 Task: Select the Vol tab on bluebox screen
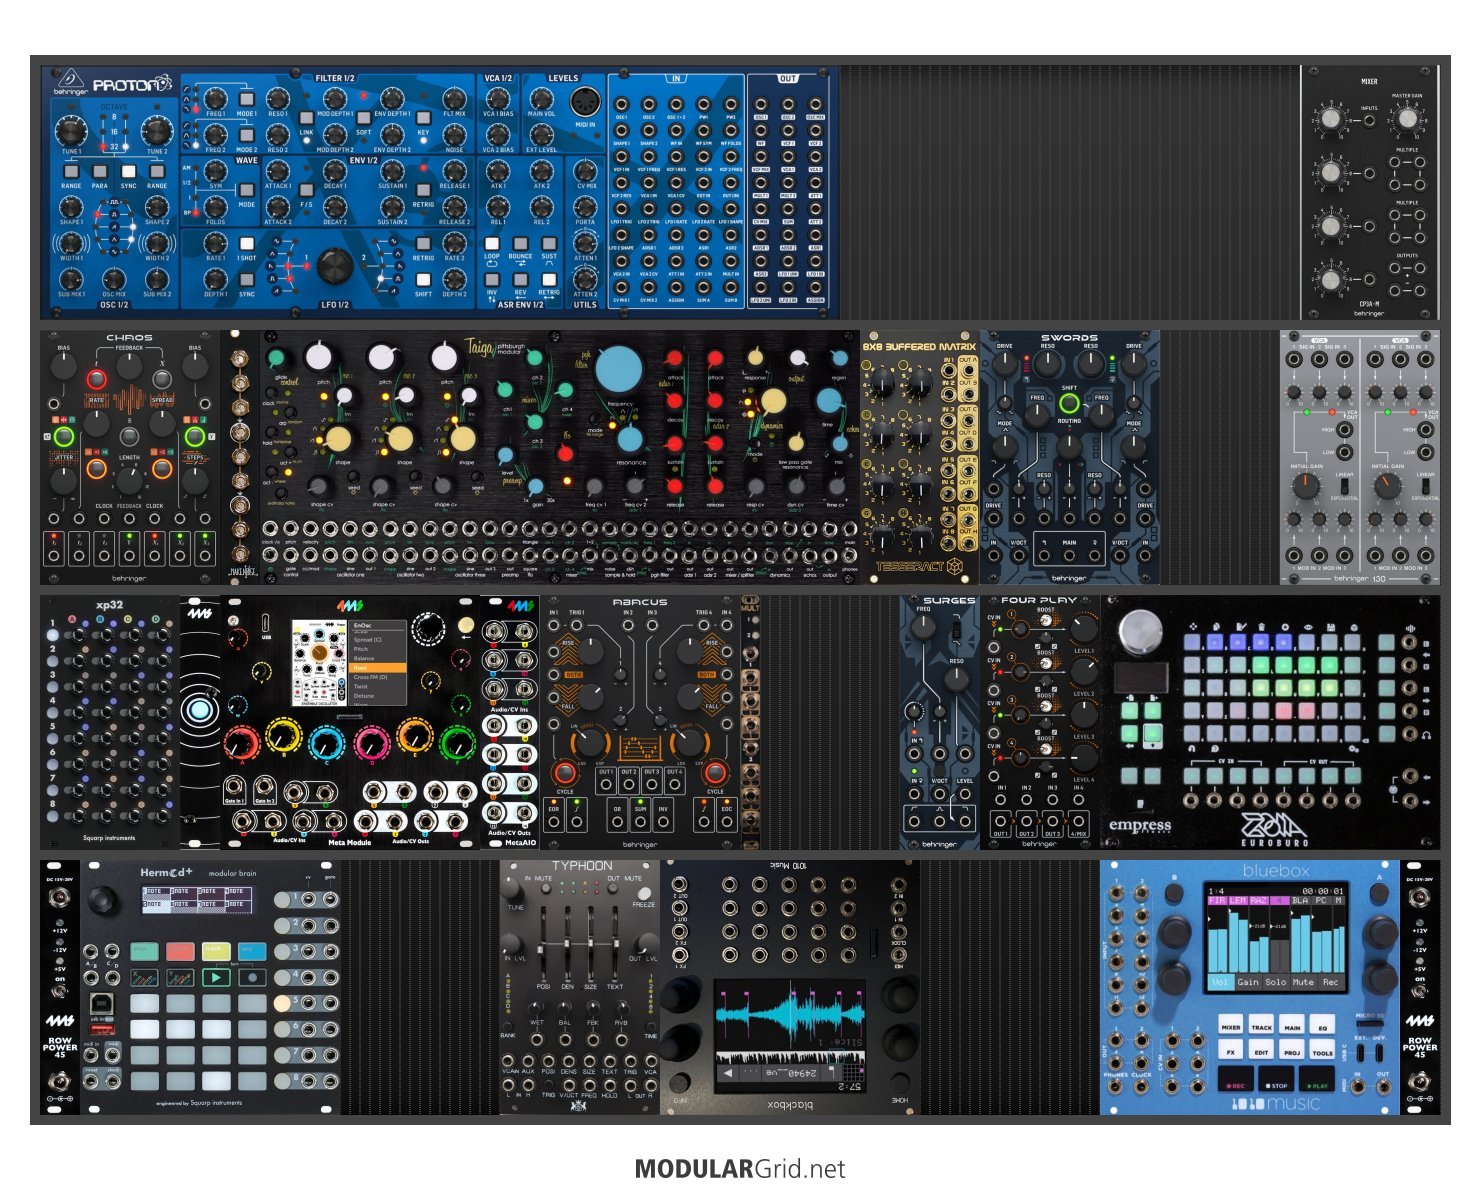click(x=1220, y=982)
